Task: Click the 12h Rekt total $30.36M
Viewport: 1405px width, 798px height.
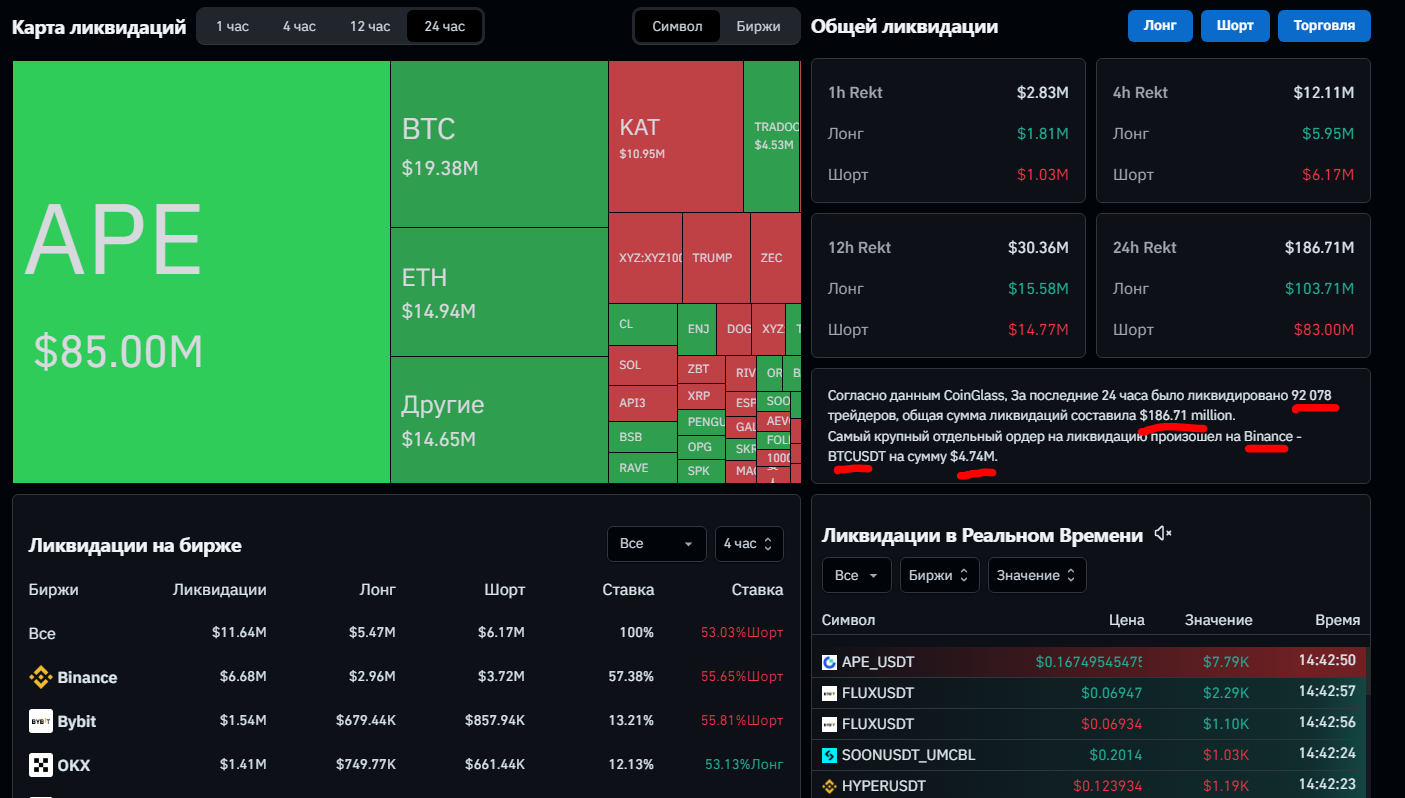Action: point(1039,247)
